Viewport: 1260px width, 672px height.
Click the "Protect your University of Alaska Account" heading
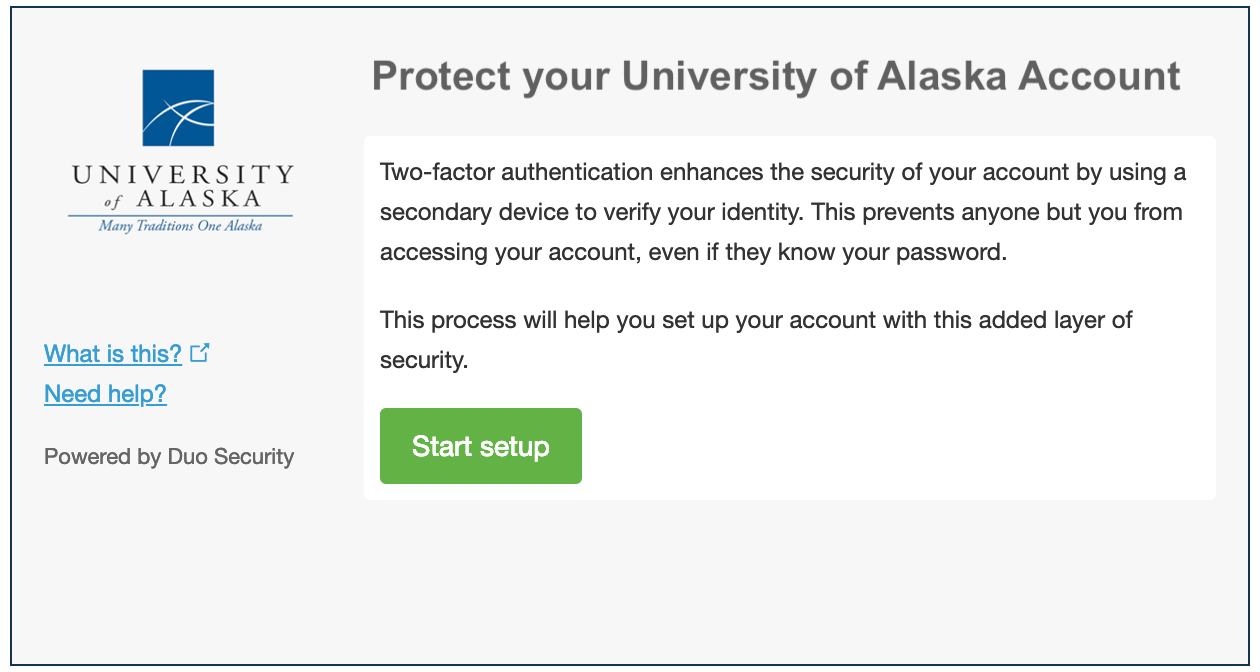click(x=776, y=77)
